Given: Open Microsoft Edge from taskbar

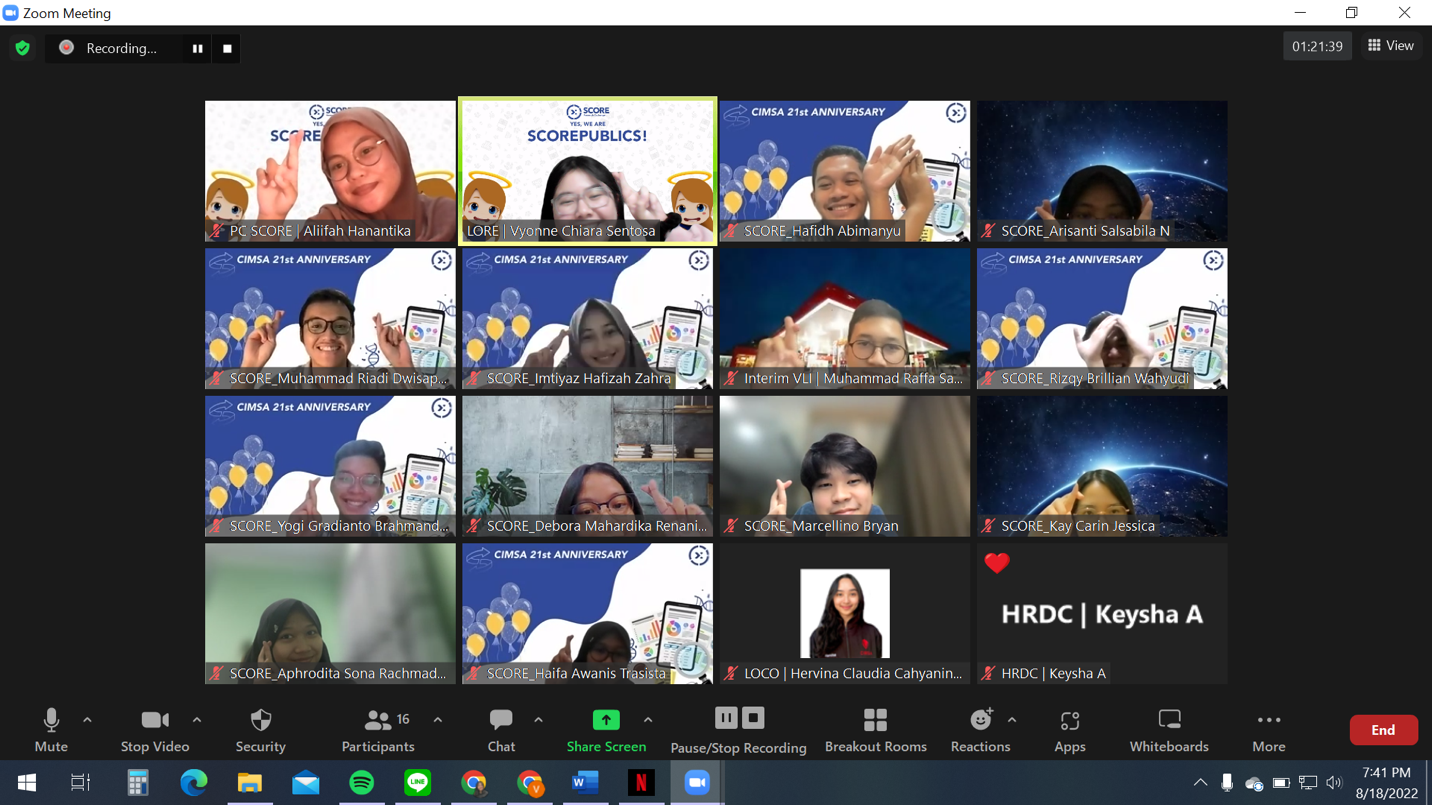Looking at the screenshot, I should pos(193,783).
